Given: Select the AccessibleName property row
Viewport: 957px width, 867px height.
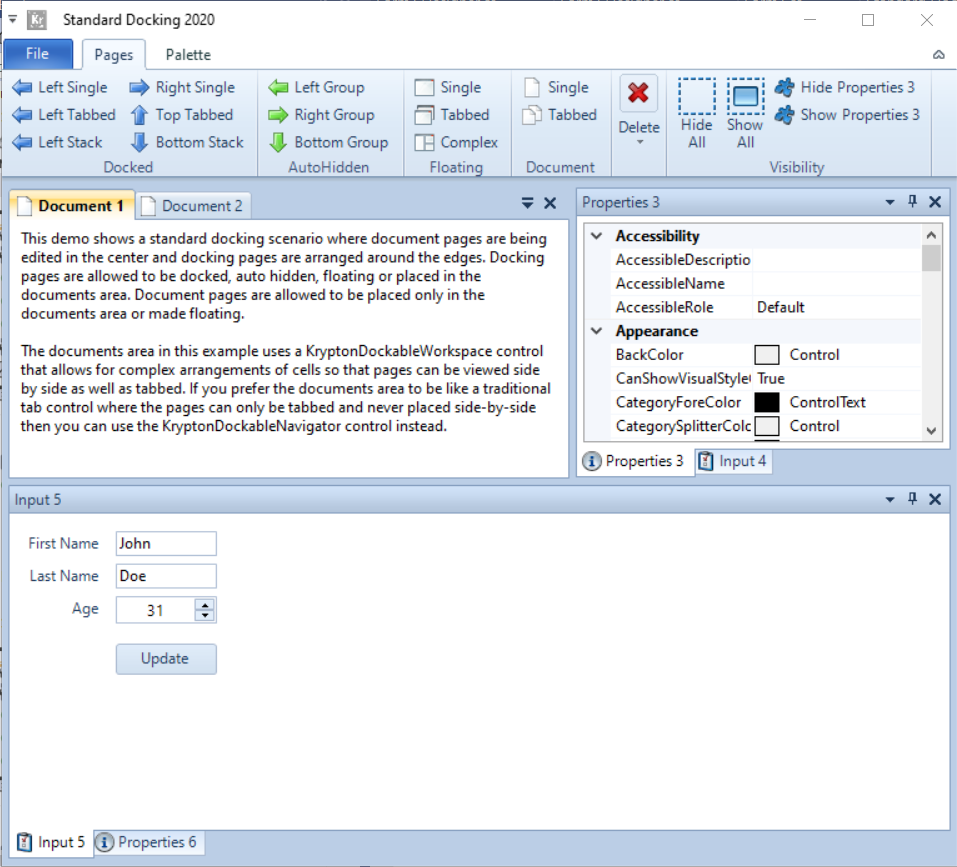Looking at the screenshot, I should coord(767,284).
